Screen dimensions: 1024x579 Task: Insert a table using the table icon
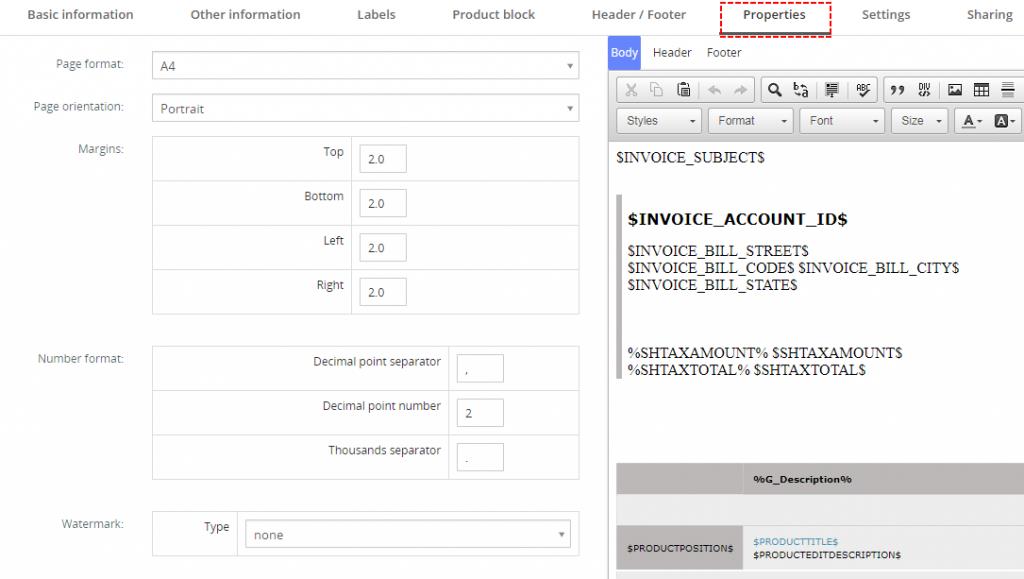point(981,90)
